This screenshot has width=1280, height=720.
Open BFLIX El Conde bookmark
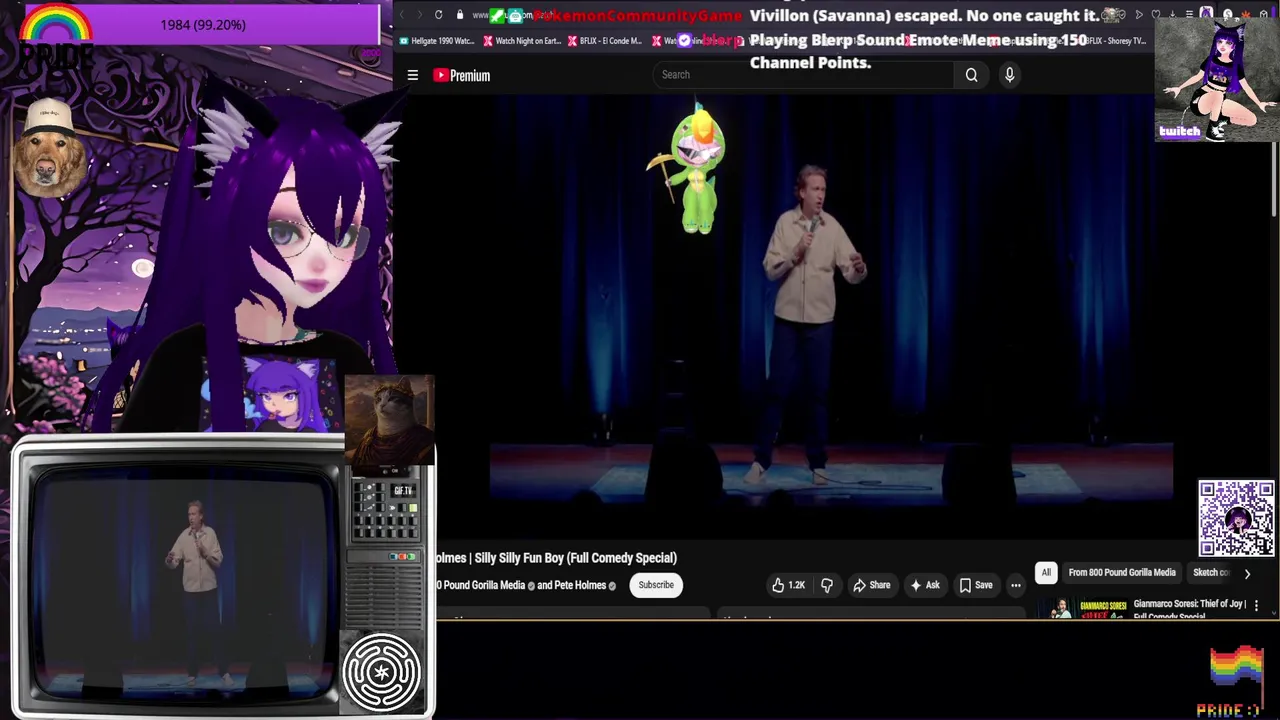click(x=604, y=41)
